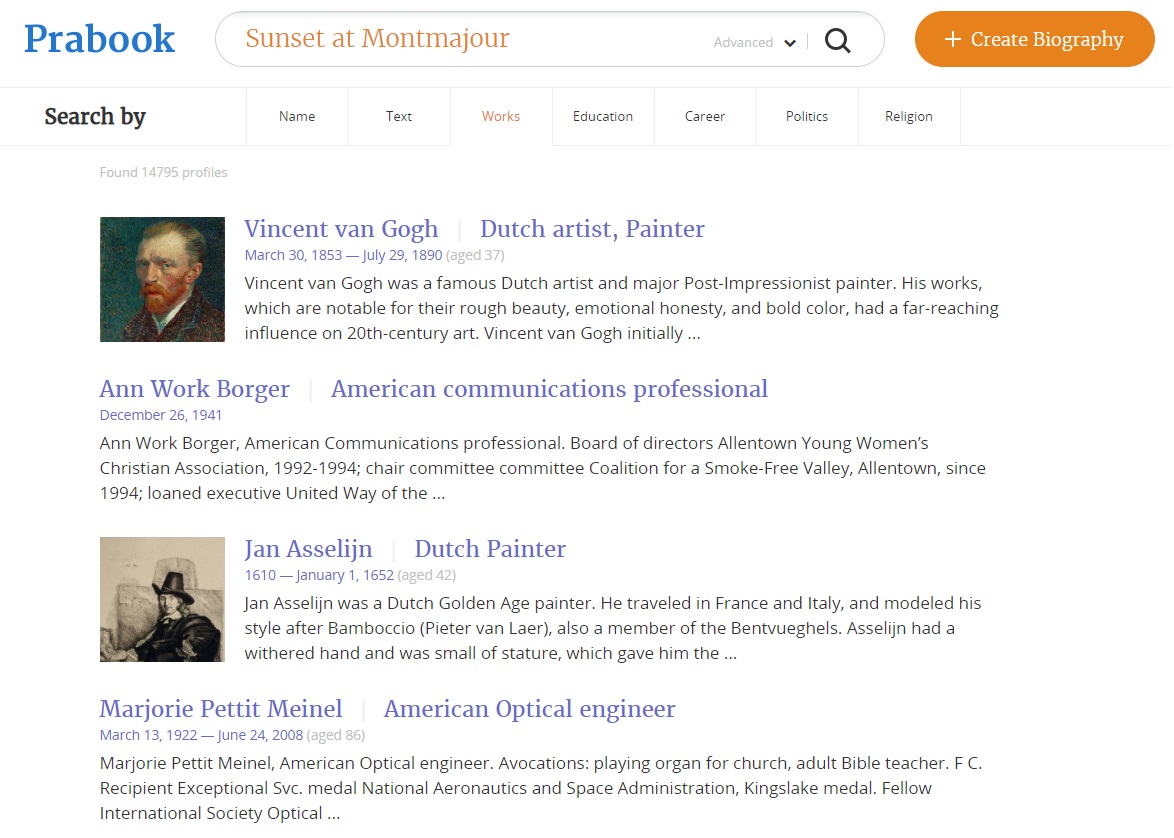Click the 'December 26, 1941' date

(x=160, y=415)
